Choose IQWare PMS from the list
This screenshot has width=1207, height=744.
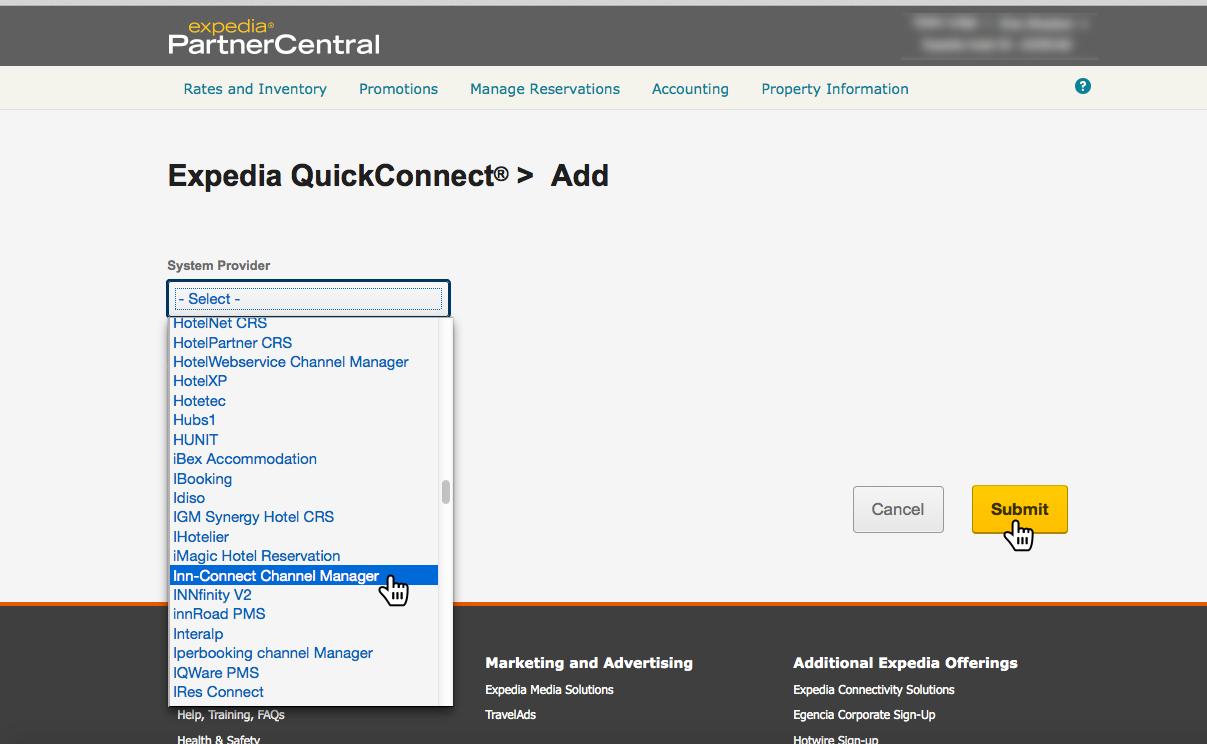216,672
